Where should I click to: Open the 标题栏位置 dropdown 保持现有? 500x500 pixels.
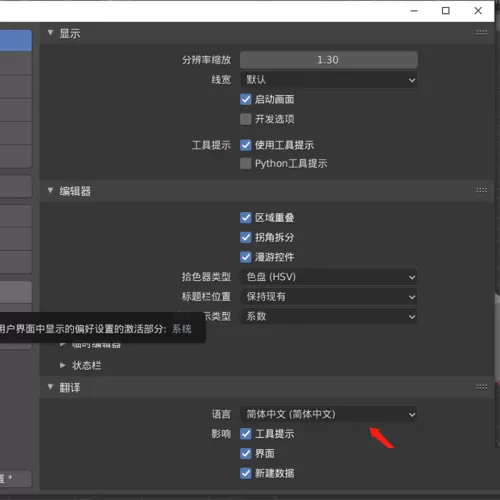point(328,297)
